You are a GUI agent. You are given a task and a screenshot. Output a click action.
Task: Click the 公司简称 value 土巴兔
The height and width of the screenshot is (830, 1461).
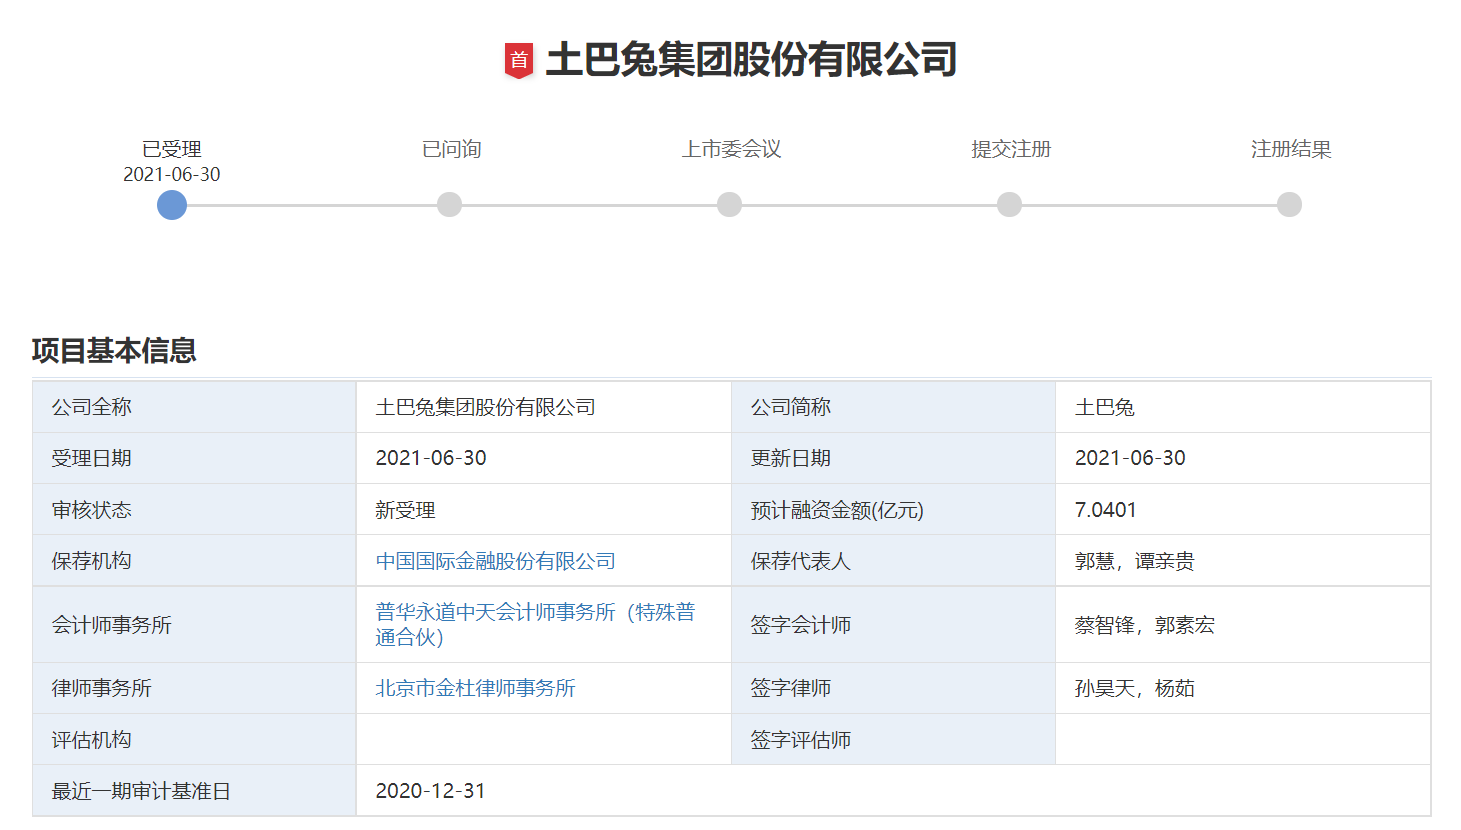[x=1104, y=407]
